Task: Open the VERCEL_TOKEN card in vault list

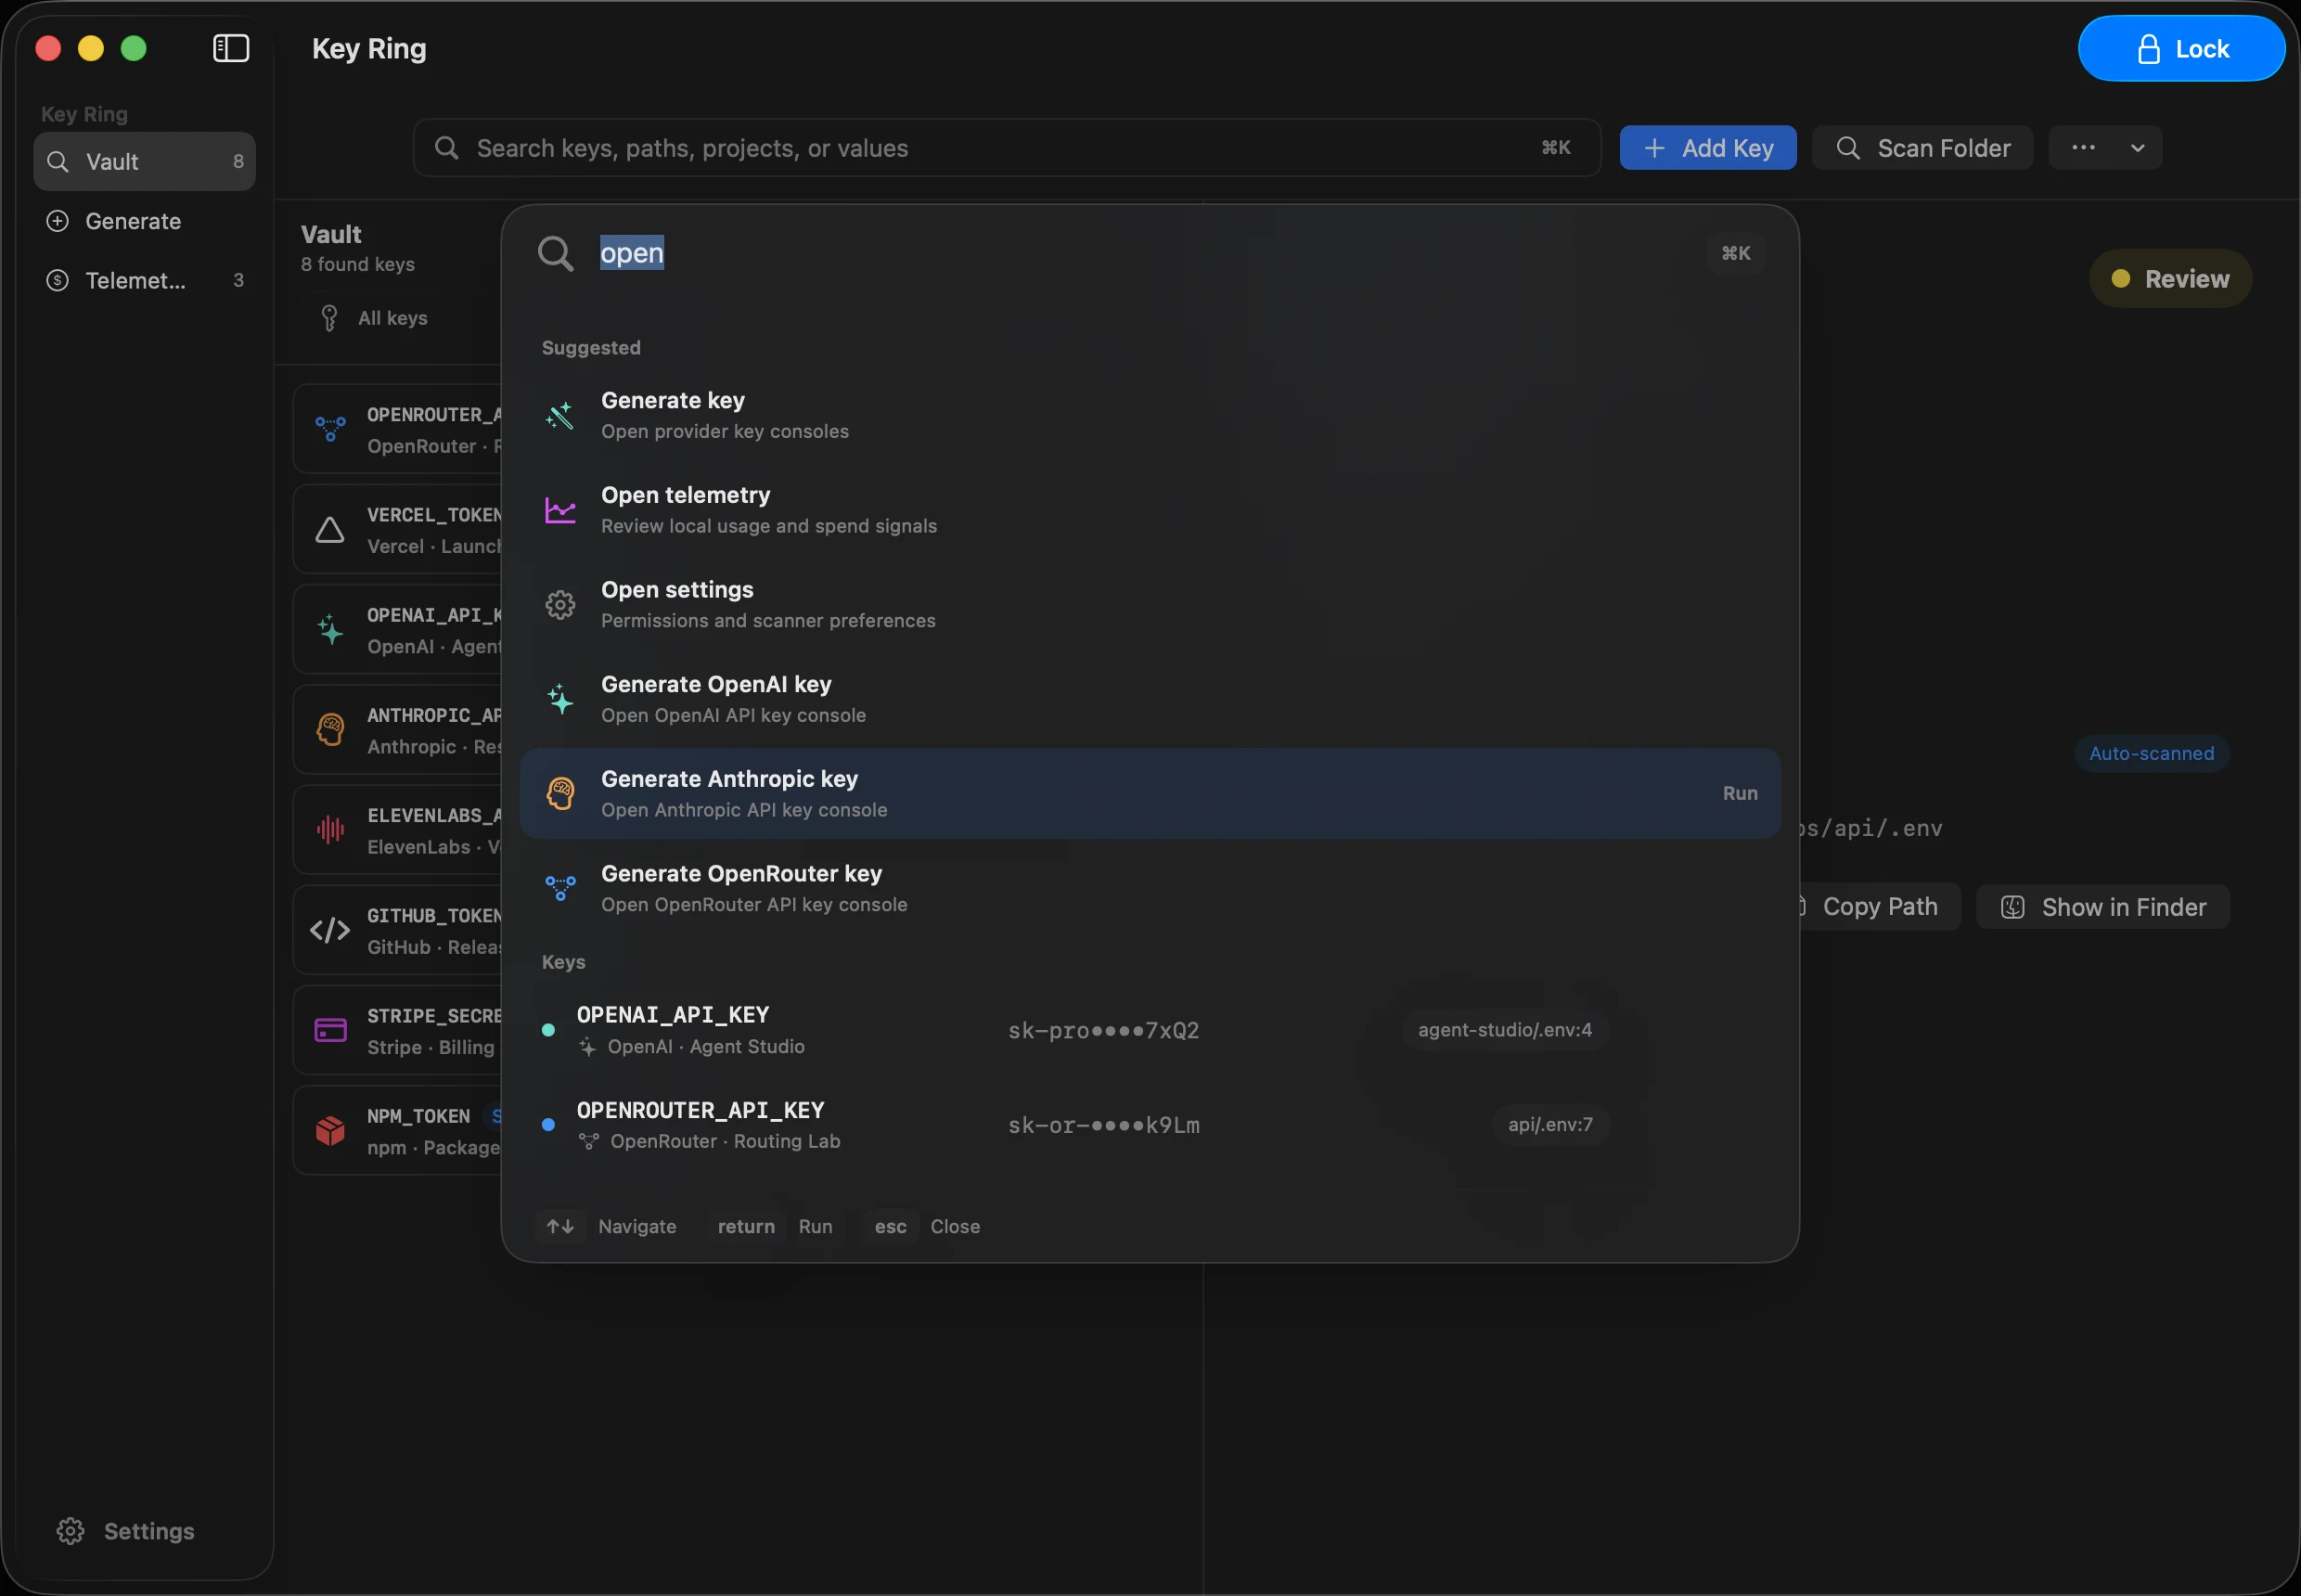Action: 398,529
